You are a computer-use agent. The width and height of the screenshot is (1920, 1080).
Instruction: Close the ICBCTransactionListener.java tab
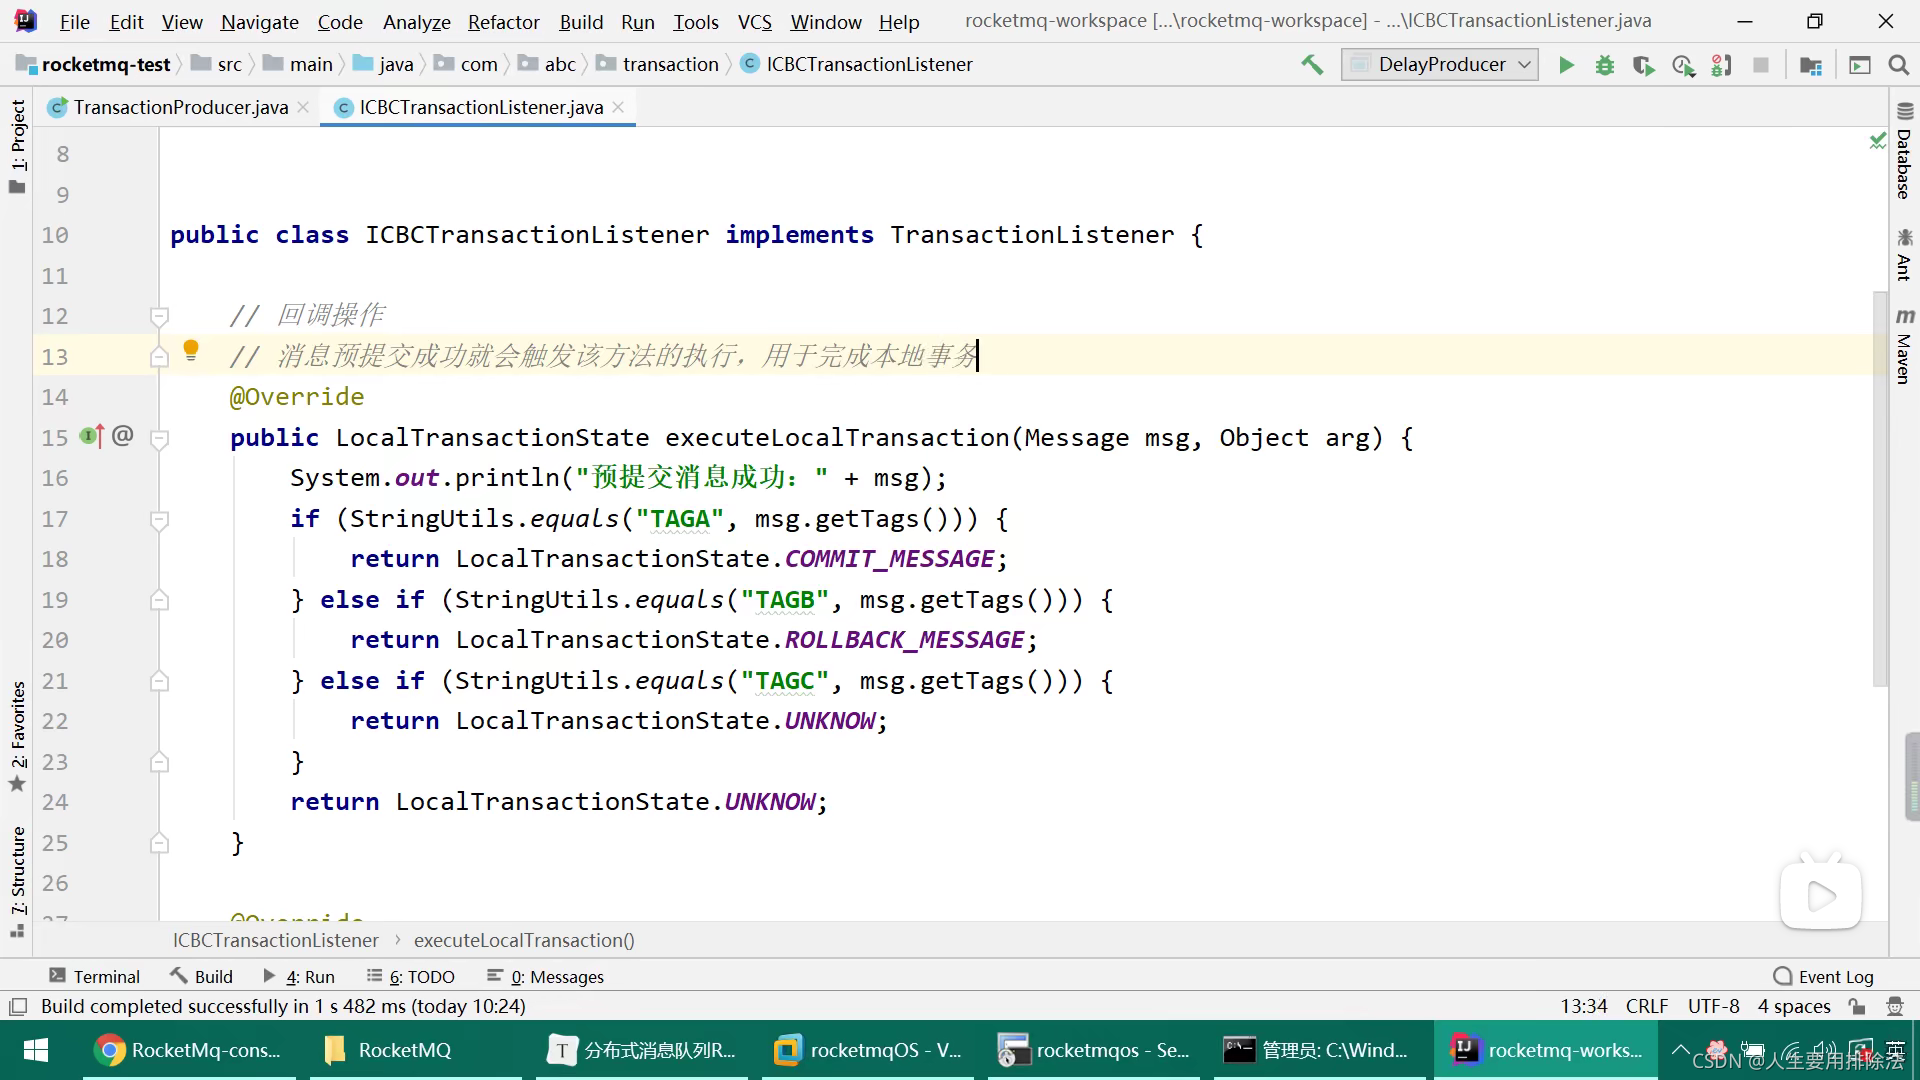click(618, 107)
